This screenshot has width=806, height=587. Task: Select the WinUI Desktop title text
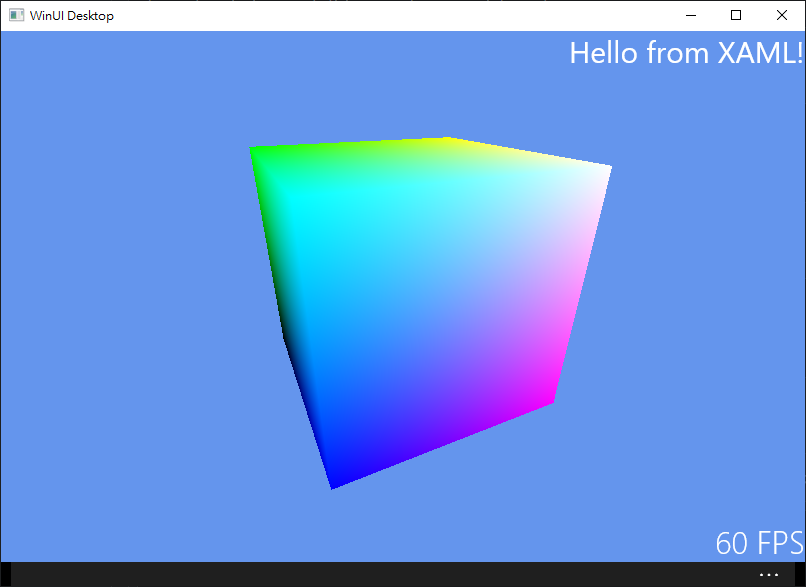(x=74, y=15)
